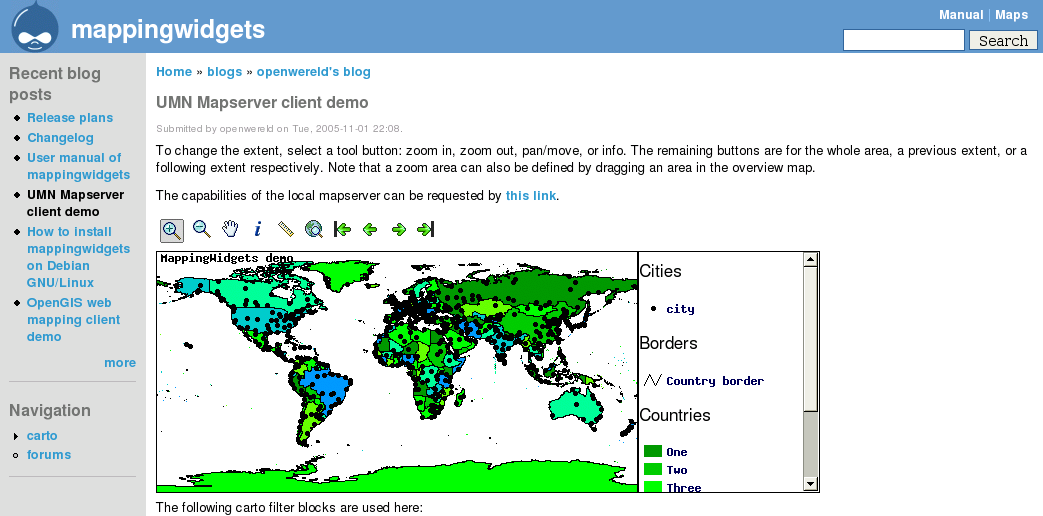The image size is (1043, 516).
Task: Click the legend scrollbar up arrow
Action: [x=810, y=259]
